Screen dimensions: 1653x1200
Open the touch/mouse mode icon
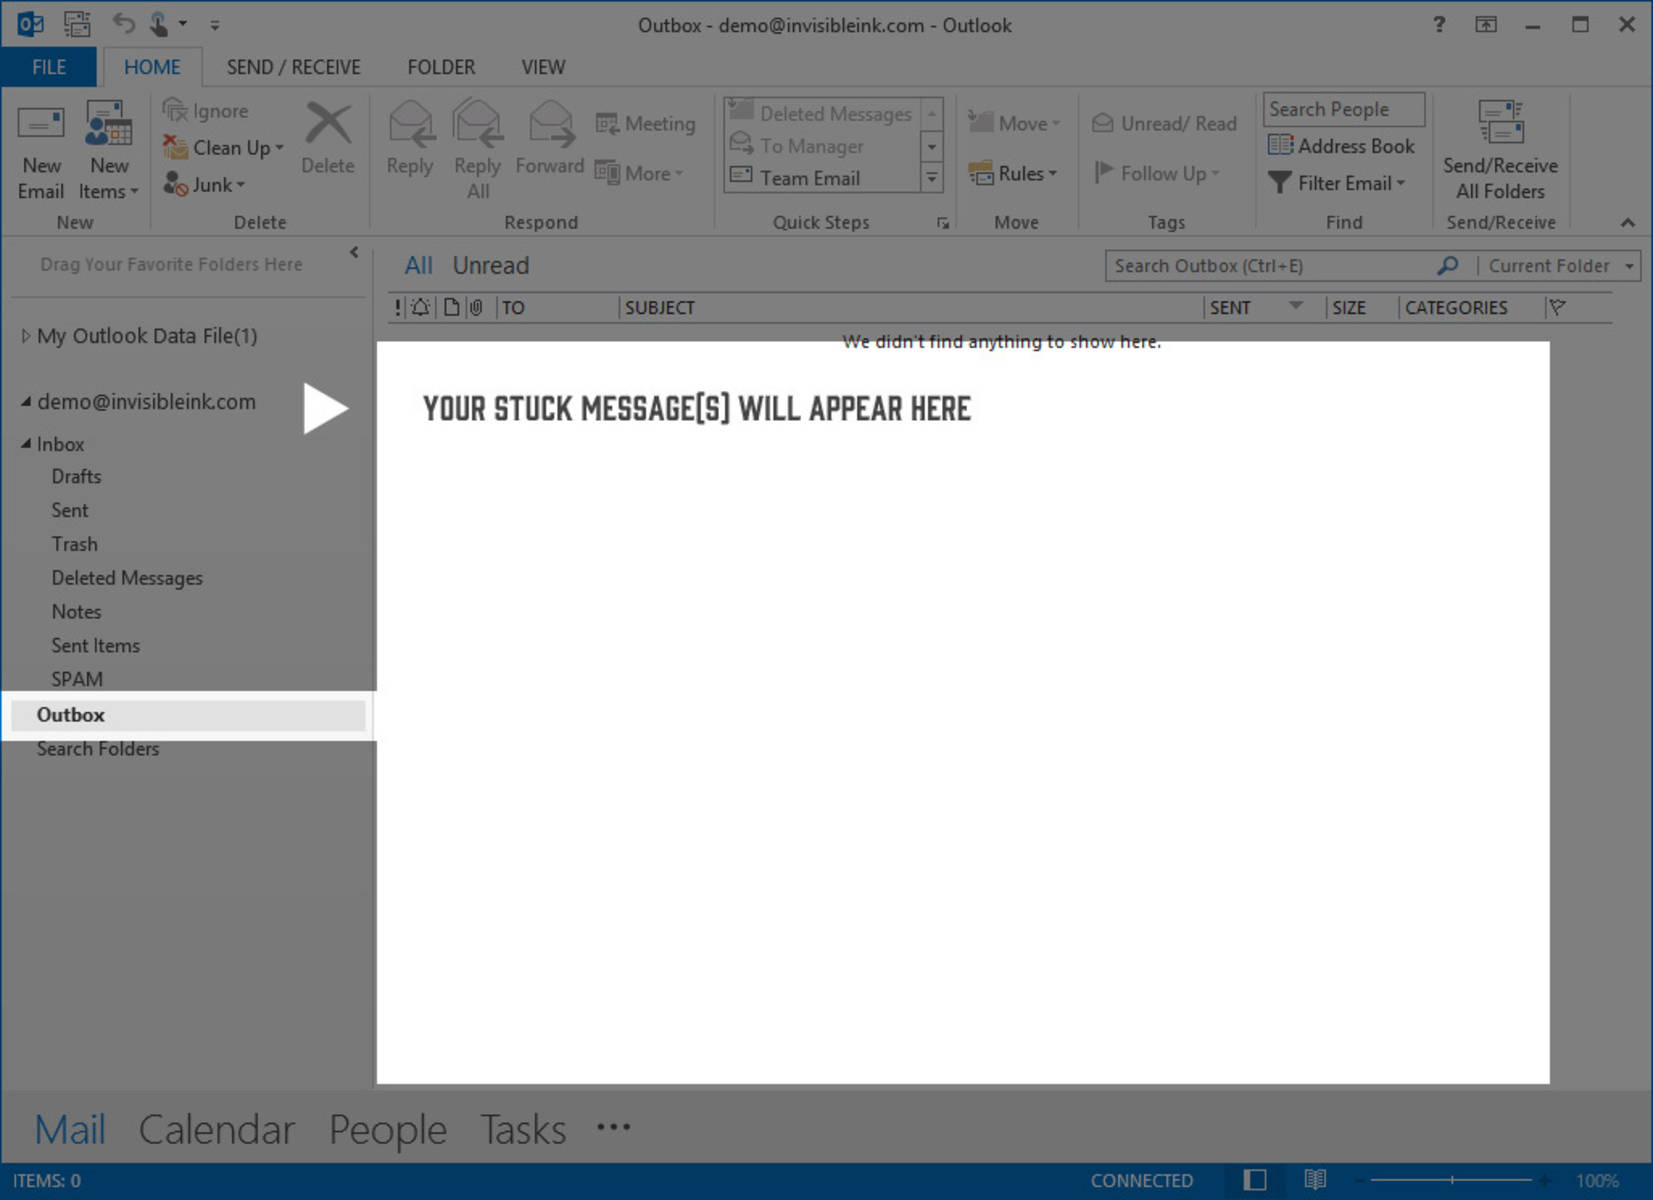pyautogui.click(x=159, y=23)
